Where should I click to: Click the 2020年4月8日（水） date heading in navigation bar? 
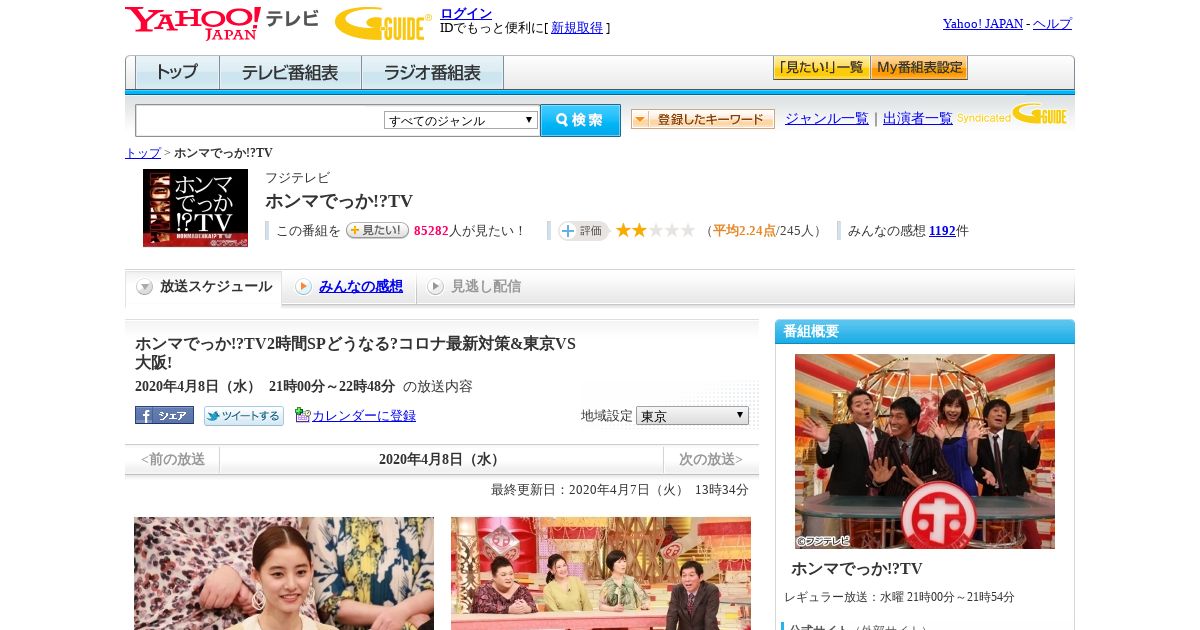441,460
